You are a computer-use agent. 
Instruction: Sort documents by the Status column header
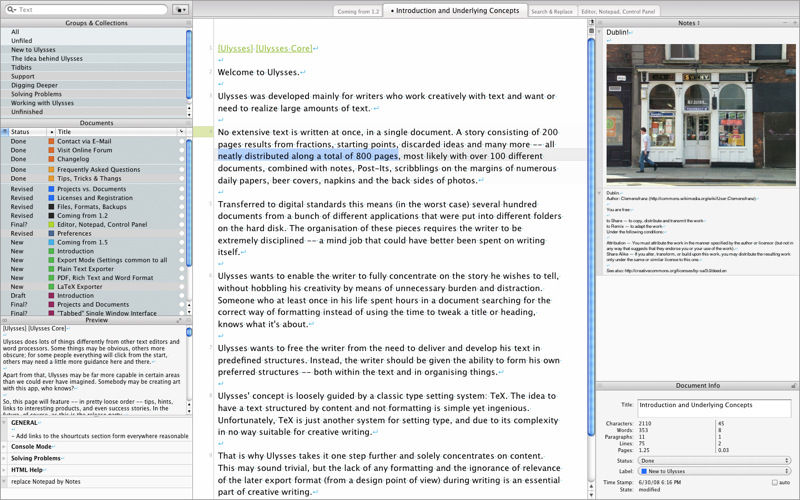coord(28,132)
